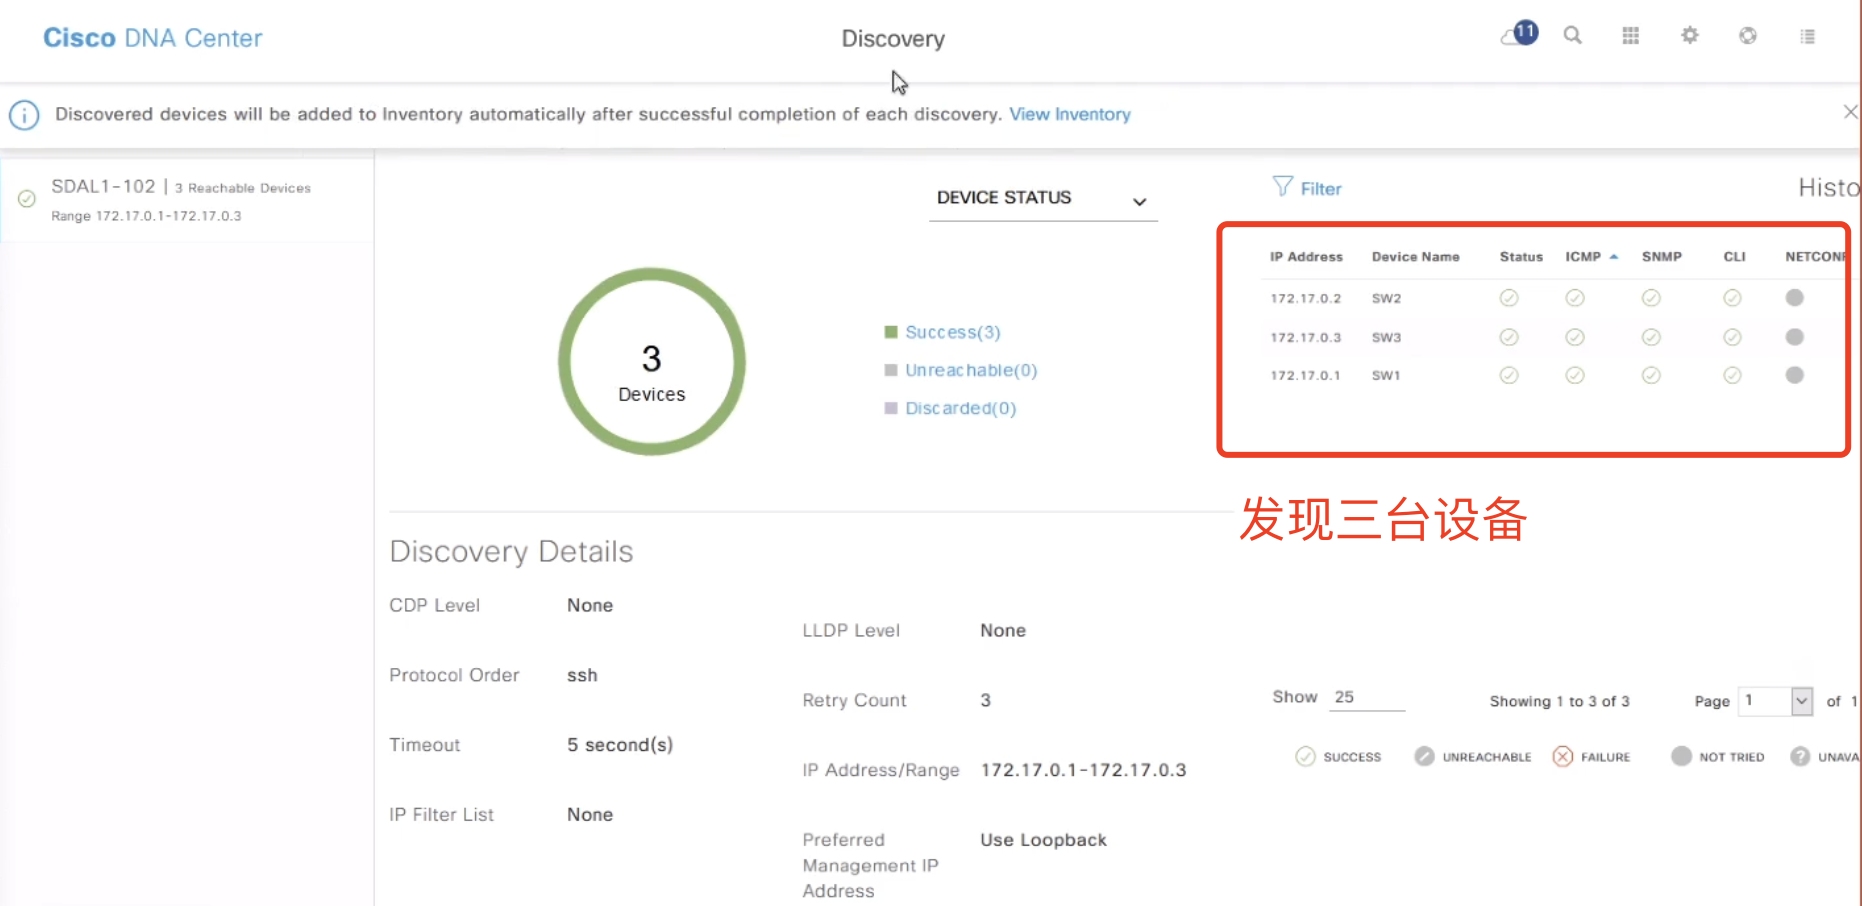Viewport: 1862px width, 906px height.
Task: Click the UNREACHABLE legend icon
Action: click(x=1424, y=756)
